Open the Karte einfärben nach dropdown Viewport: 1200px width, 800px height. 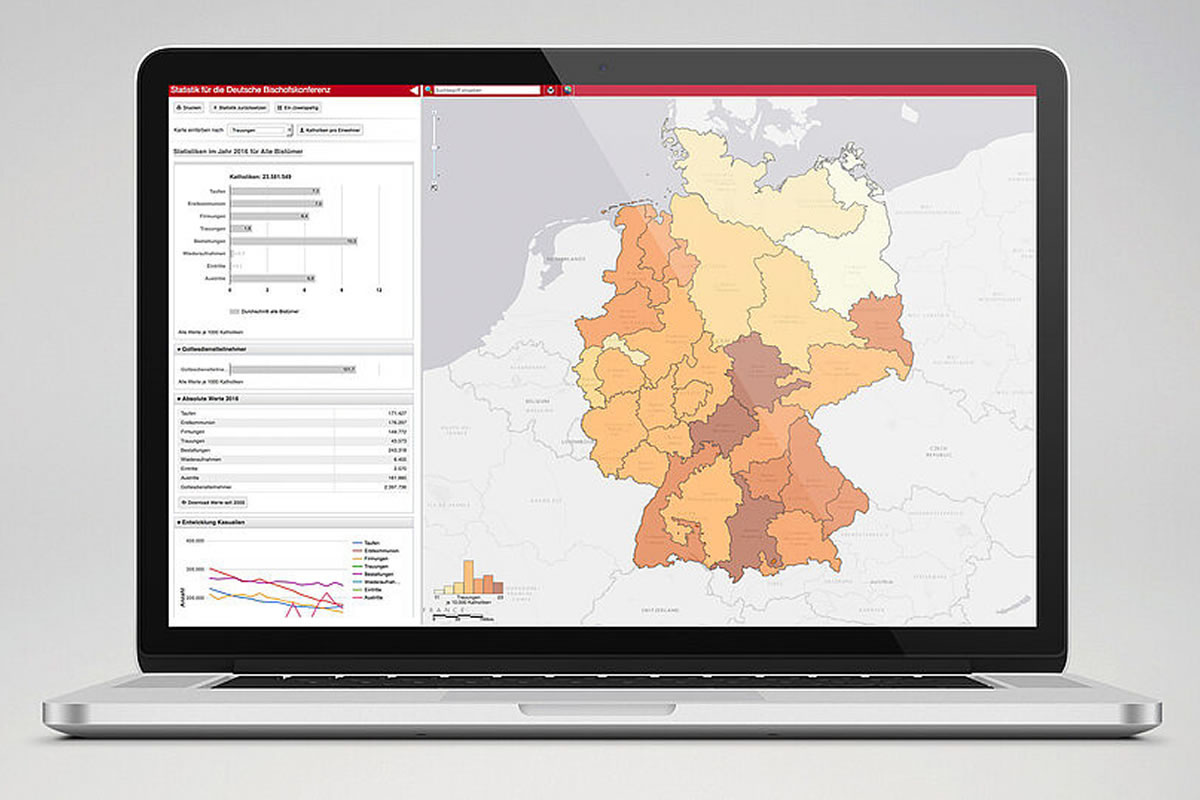(x=259, y=130)
